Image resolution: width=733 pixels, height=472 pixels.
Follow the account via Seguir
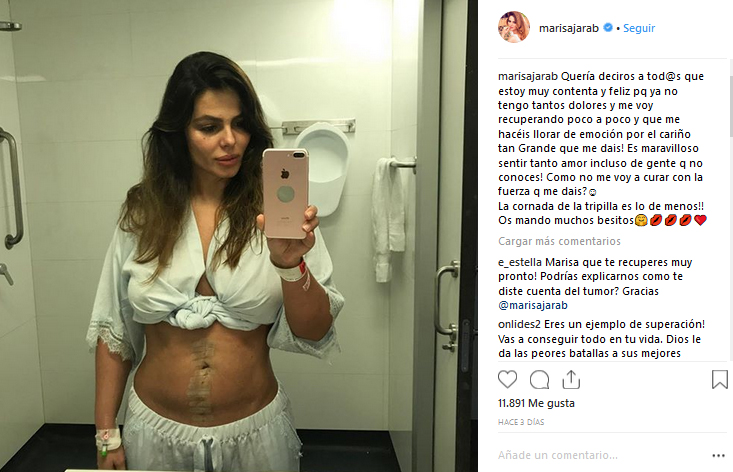[x=639, y=28]
